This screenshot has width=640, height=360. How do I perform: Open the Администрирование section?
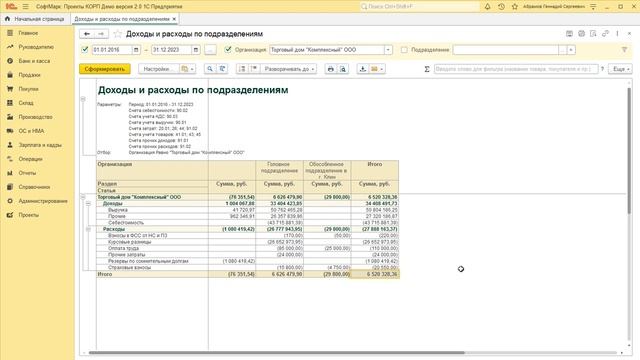(43, 201)
